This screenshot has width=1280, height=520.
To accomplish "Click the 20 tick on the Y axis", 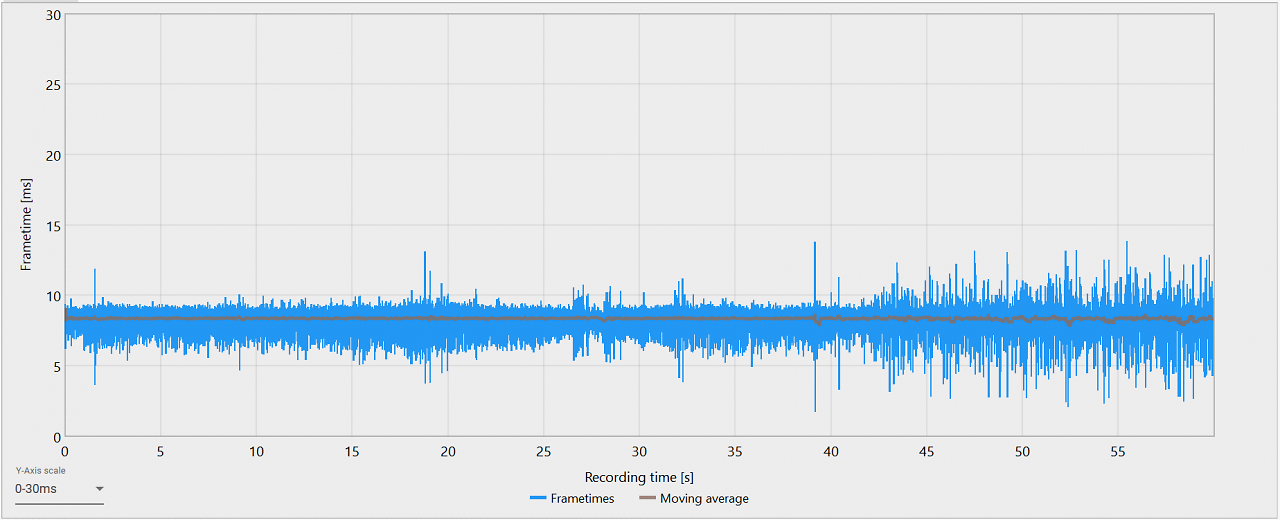I will (54, 155).
